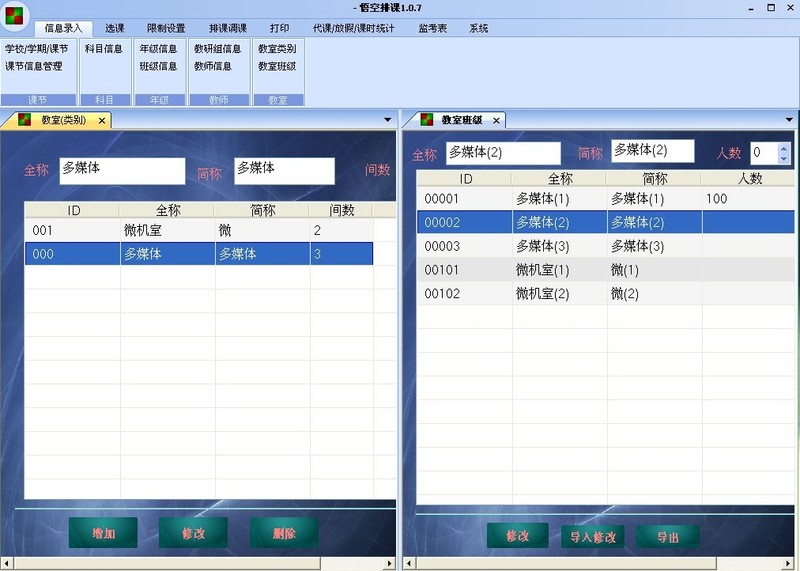Close the 教室班级 tab
This screenshot has height=571, width=800.
coord(496,120)
